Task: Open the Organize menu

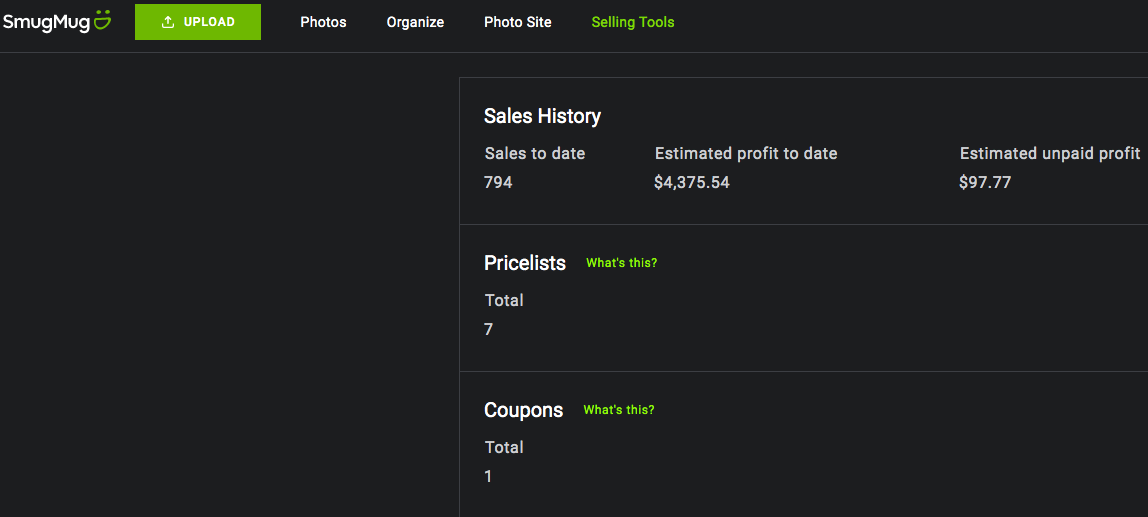Action: click(x=415, y=22)
